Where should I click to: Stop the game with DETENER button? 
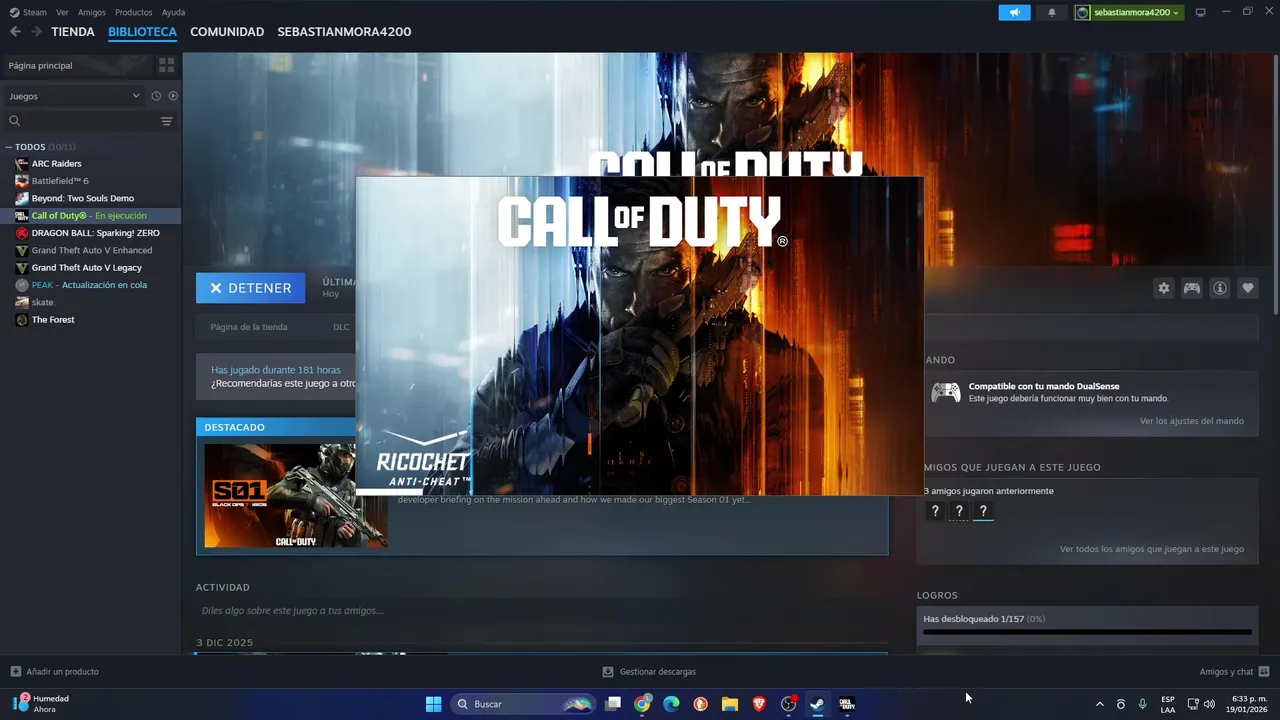(x=250, y=288)
